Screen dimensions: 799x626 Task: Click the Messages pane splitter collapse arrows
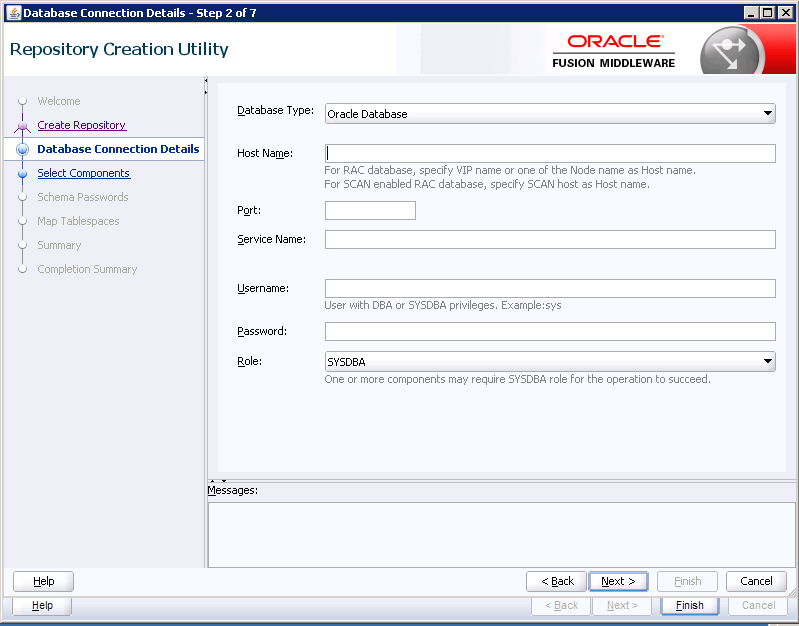[218, 481]
